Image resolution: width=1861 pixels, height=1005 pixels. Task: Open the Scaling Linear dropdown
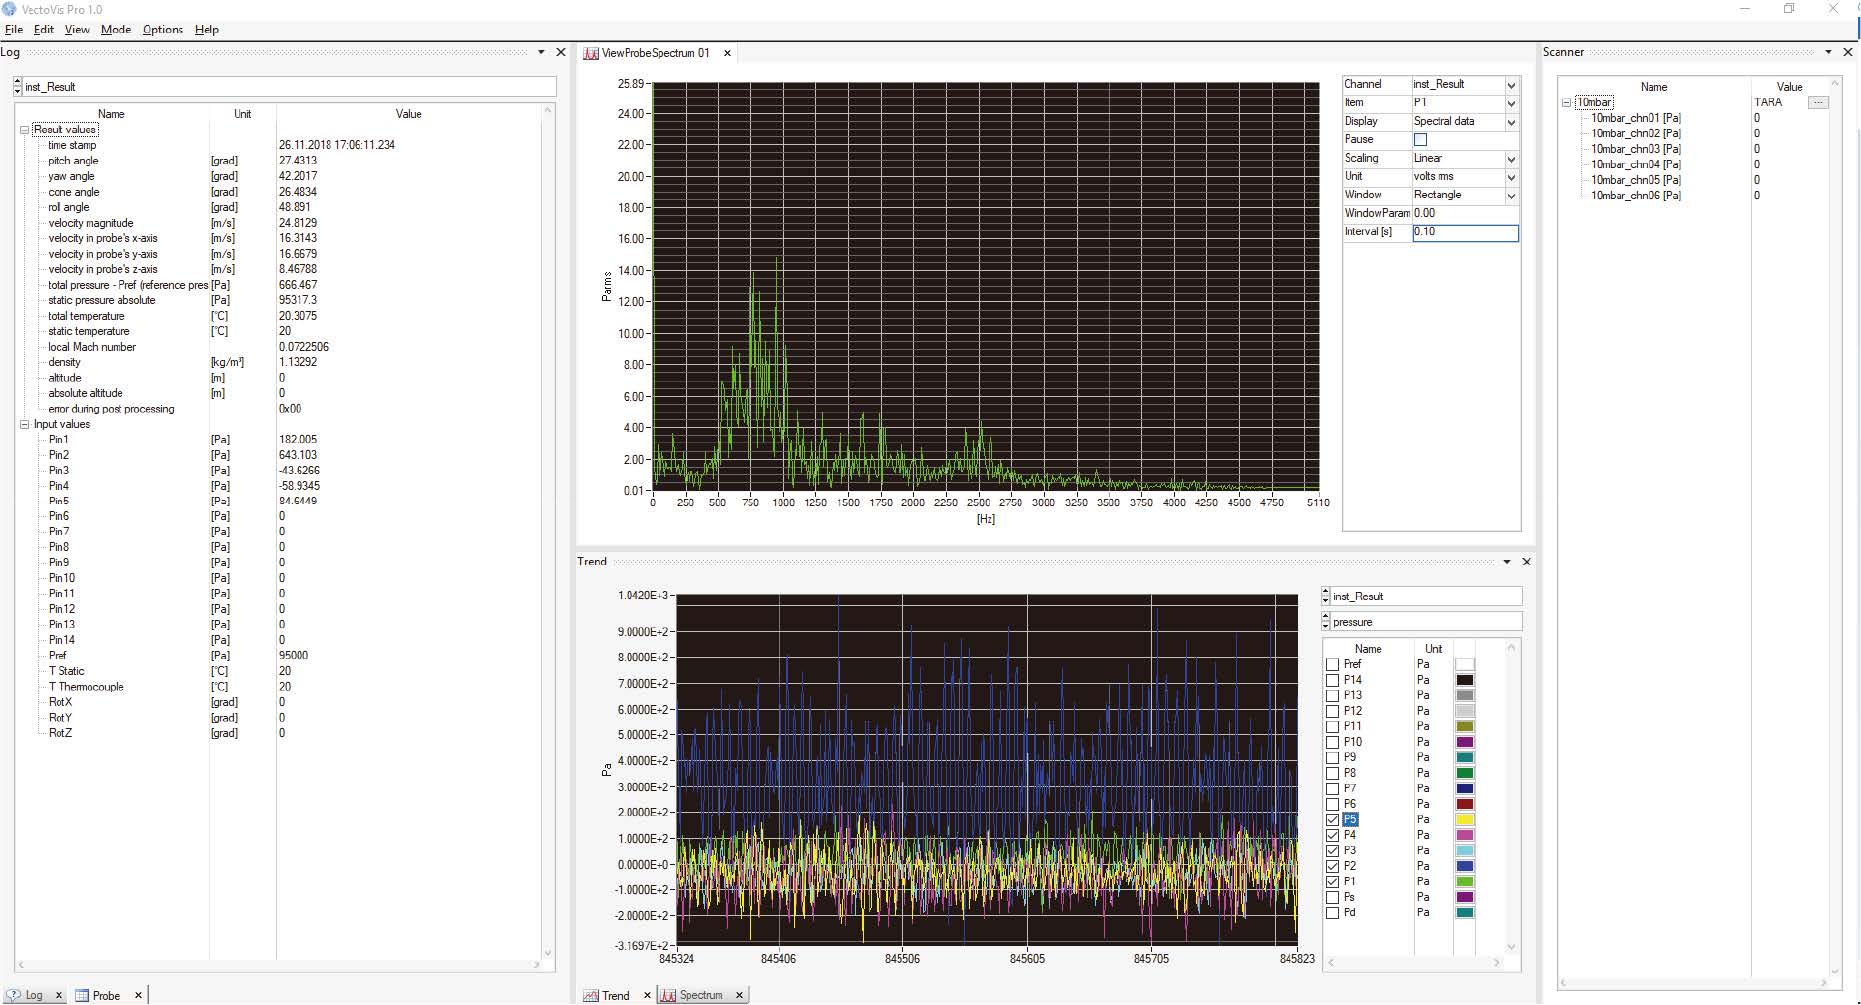pos(1511,159)
